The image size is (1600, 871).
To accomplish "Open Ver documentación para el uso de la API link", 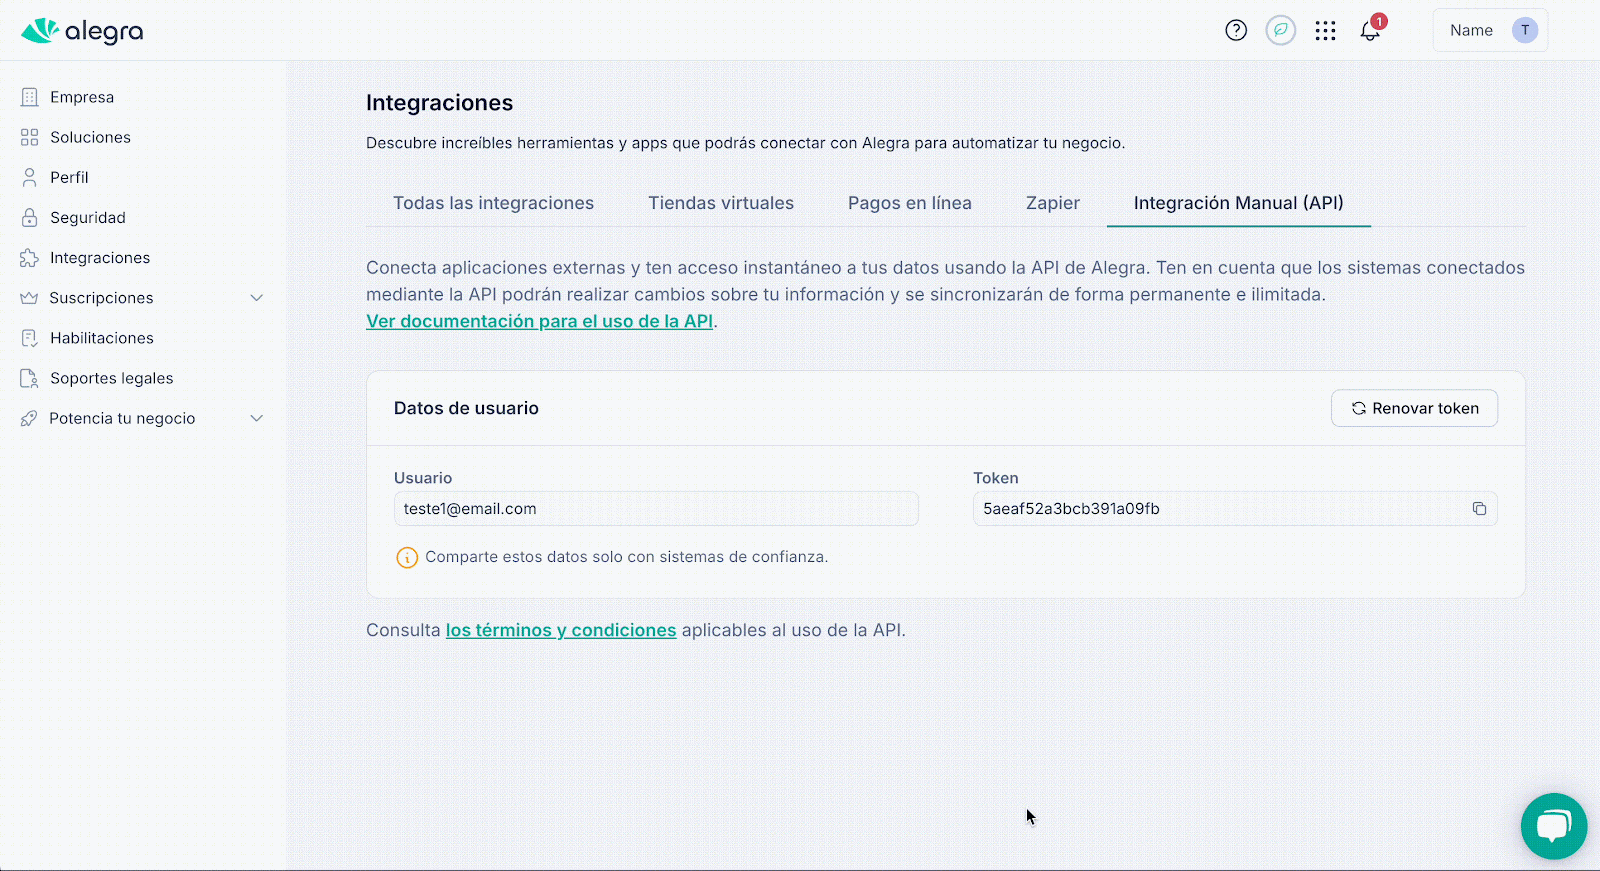I will click(x=540, y=321).
